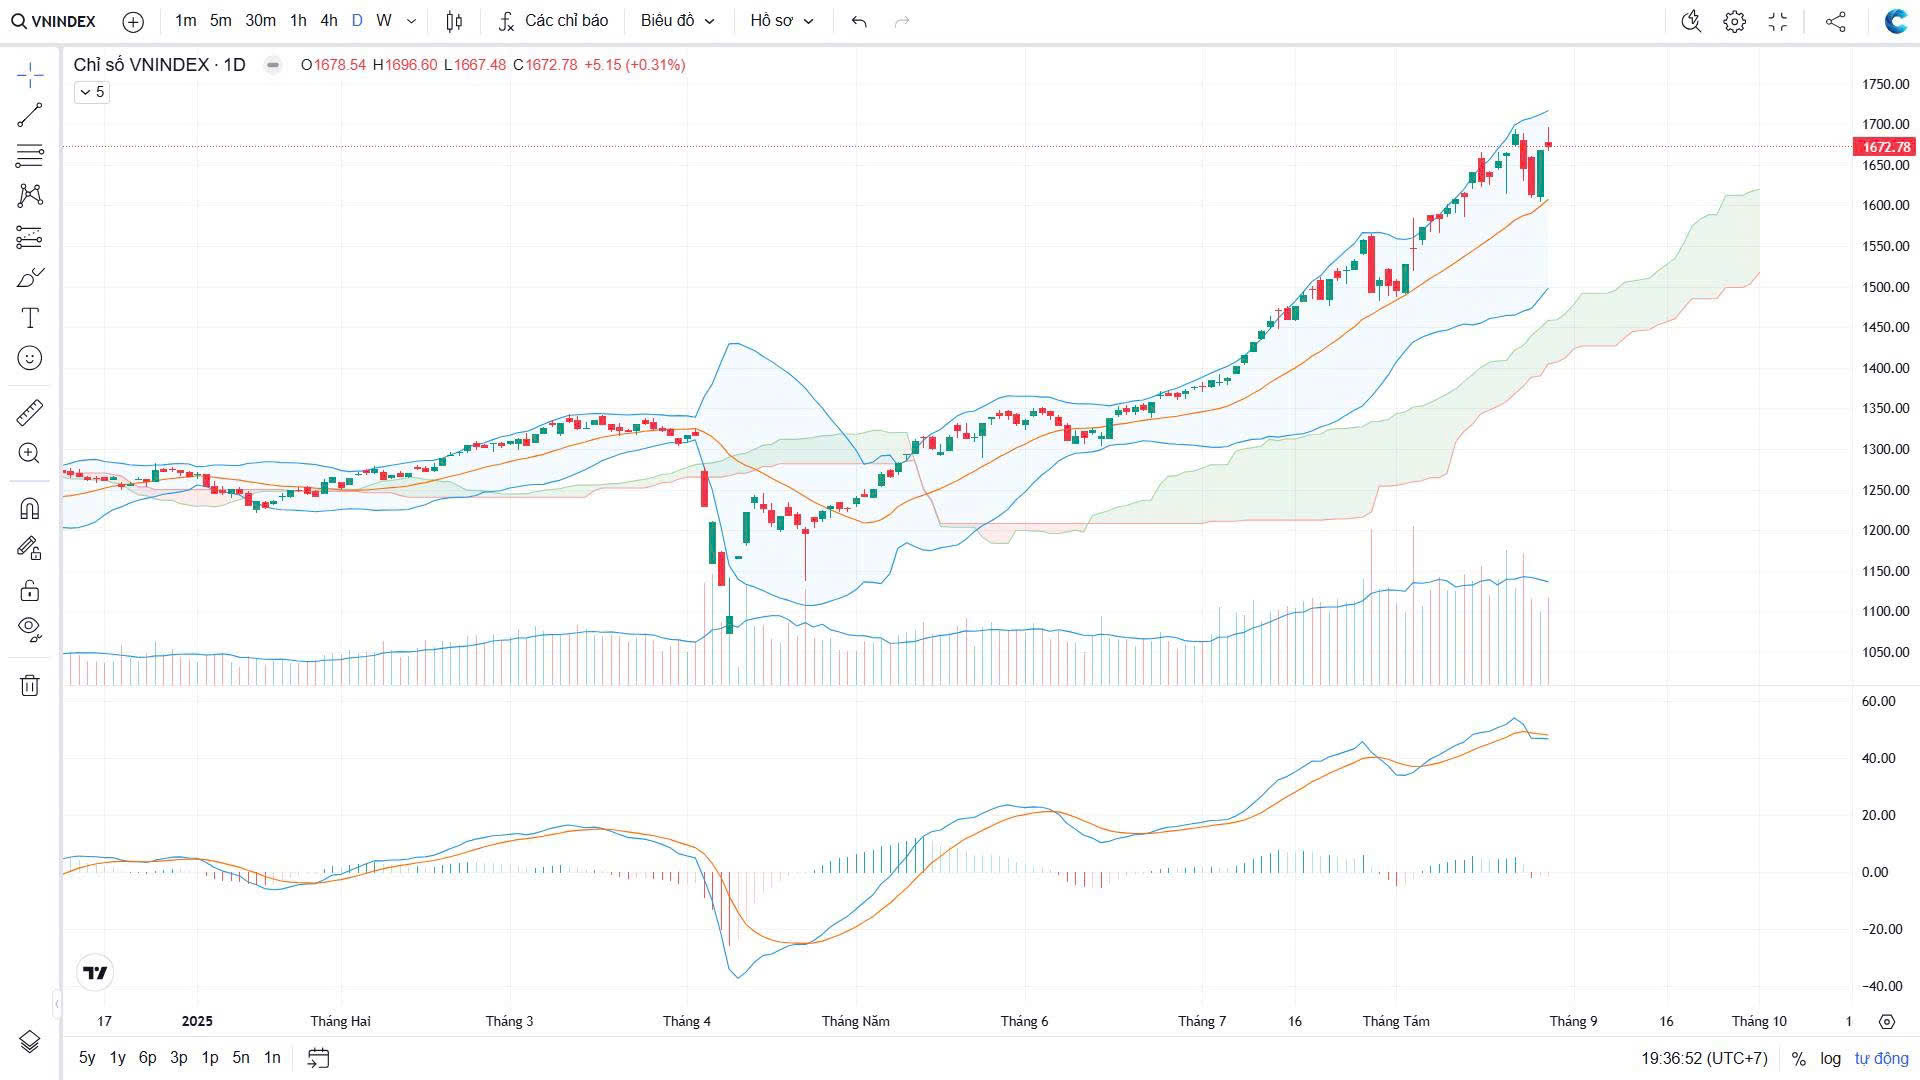
Task: Delete drawings with trash icon
Action: tap(30, 685)
